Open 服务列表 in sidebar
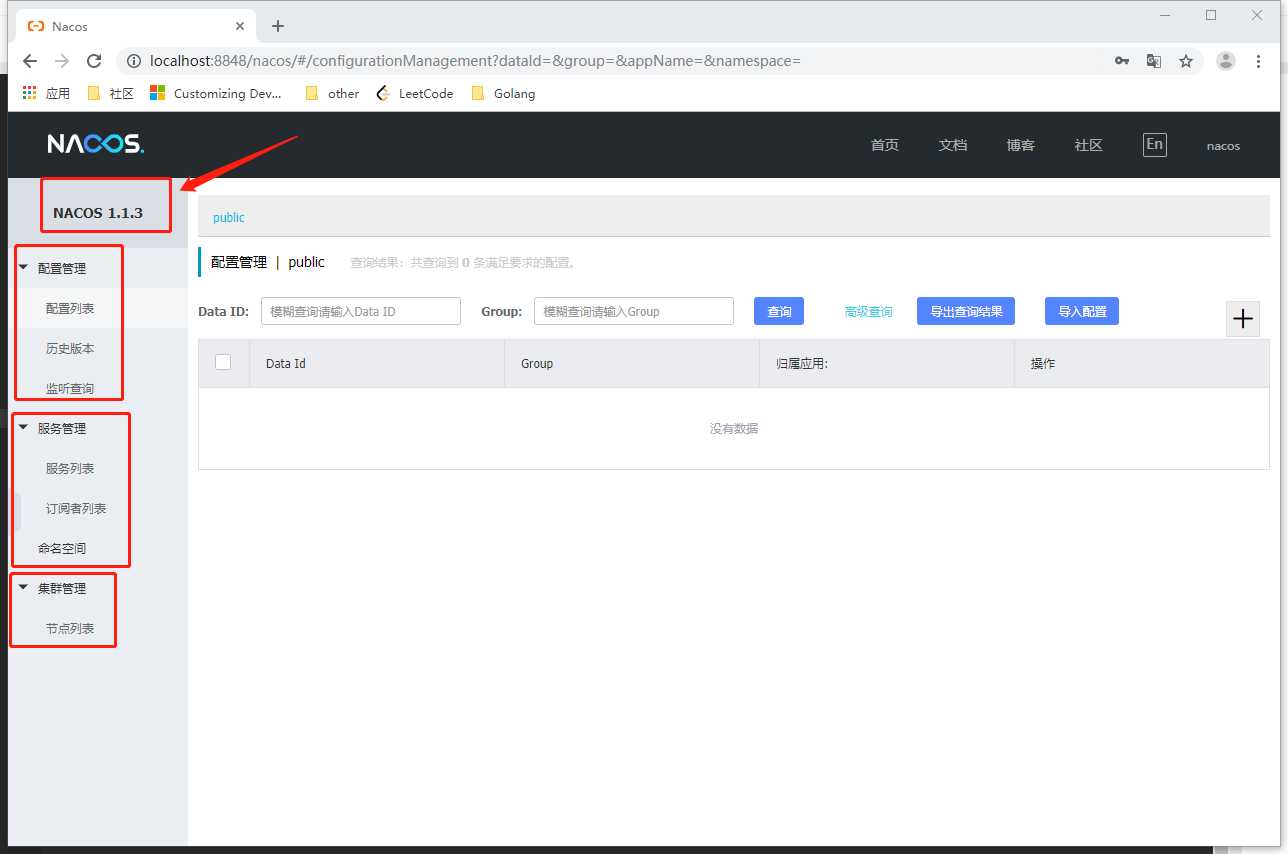1288x854 pixels. [70, 468]
